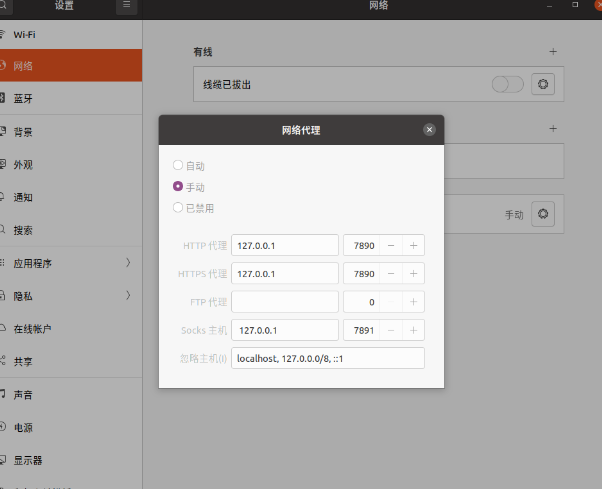
Task: Open the settings hamburger menu
Action: click(126, 6)
